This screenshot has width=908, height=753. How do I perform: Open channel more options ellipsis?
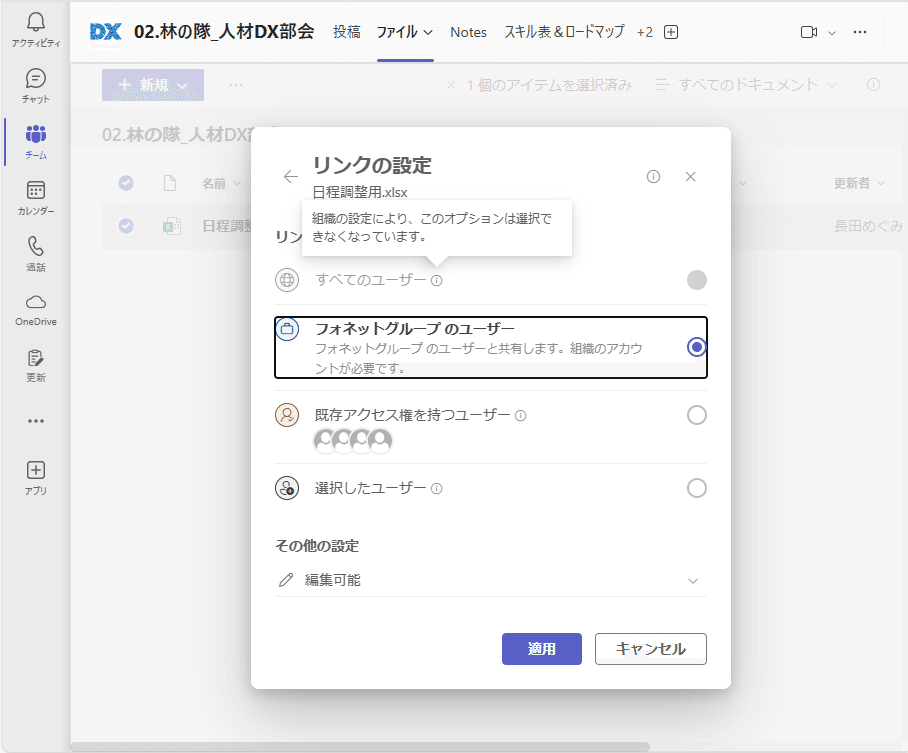860,32
